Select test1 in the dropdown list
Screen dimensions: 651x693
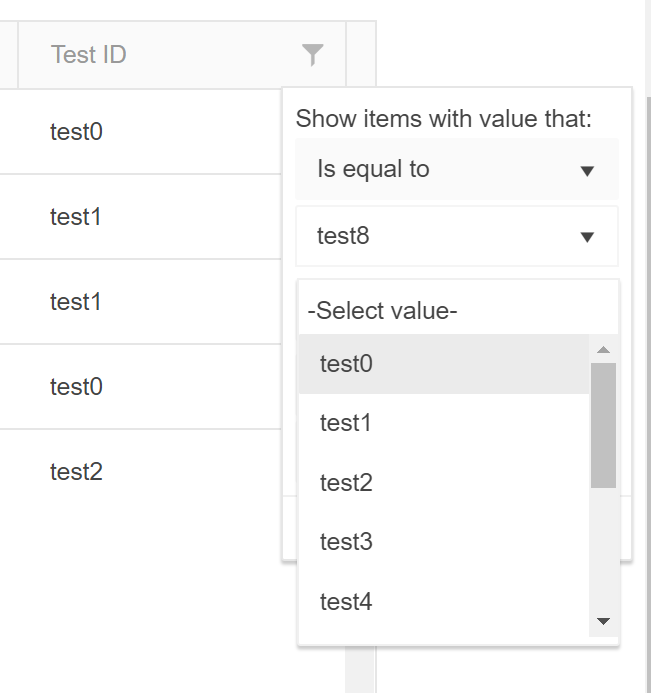[x=346, y=423]
